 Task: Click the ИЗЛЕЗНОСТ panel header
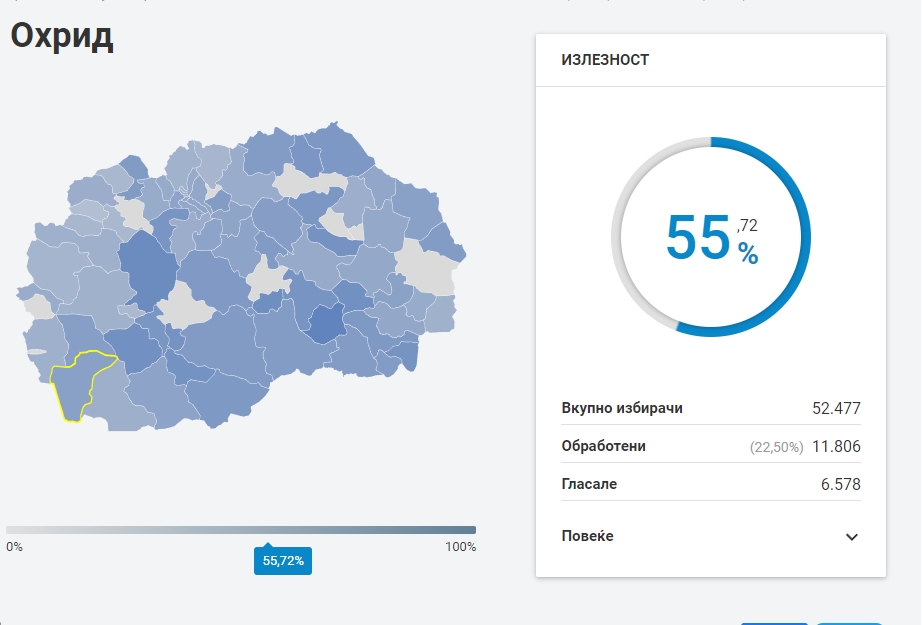[x=605, y=60]
